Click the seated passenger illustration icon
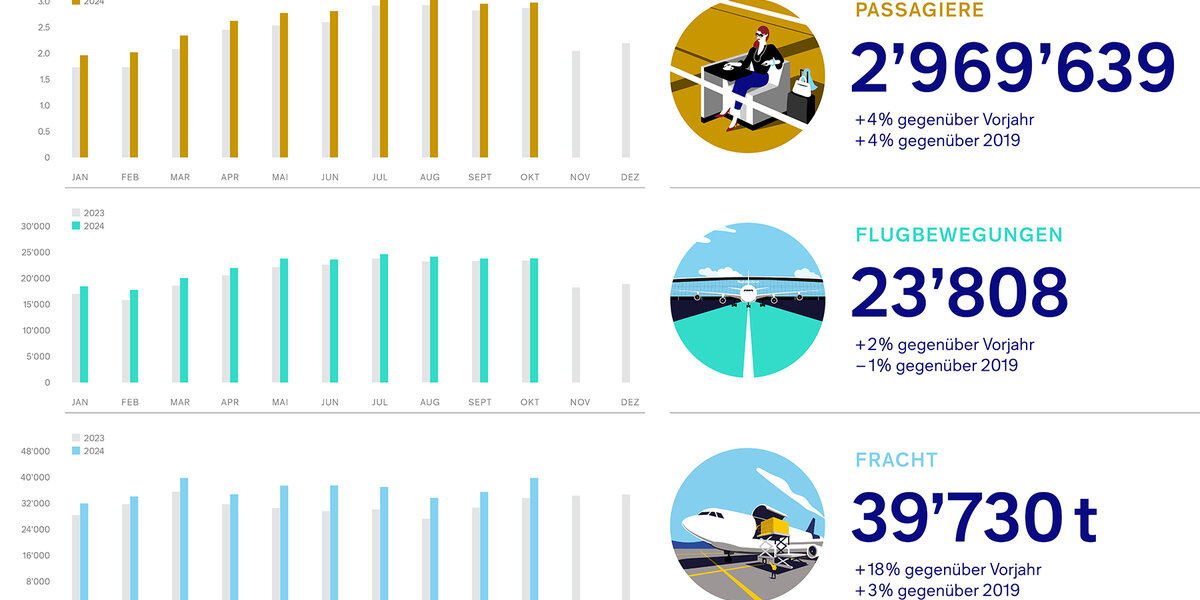 pyautogui.click(x=747, y=76)
